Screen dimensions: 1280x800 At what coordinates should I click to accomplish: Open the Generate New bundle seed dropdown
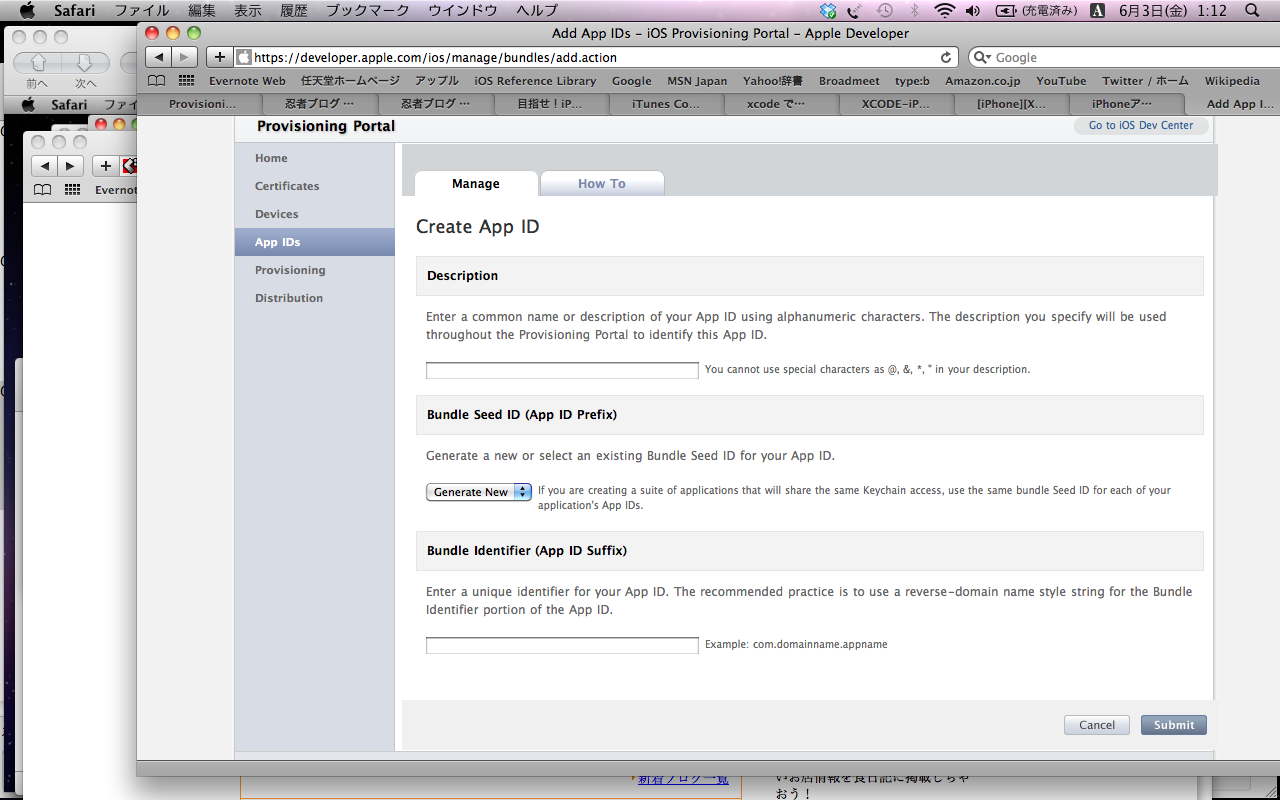click(x=479, y=492)
